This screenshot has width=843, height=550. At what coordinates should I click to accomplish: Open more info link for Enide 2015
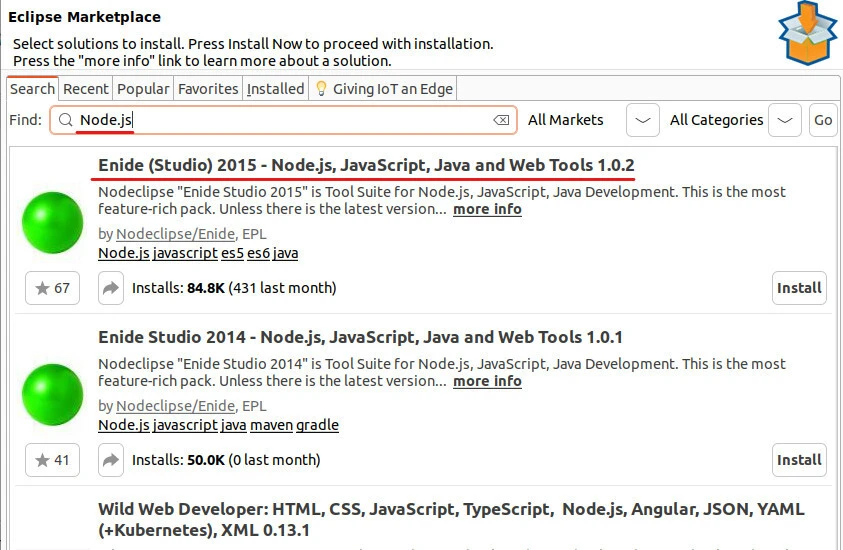tap(487, 209)
